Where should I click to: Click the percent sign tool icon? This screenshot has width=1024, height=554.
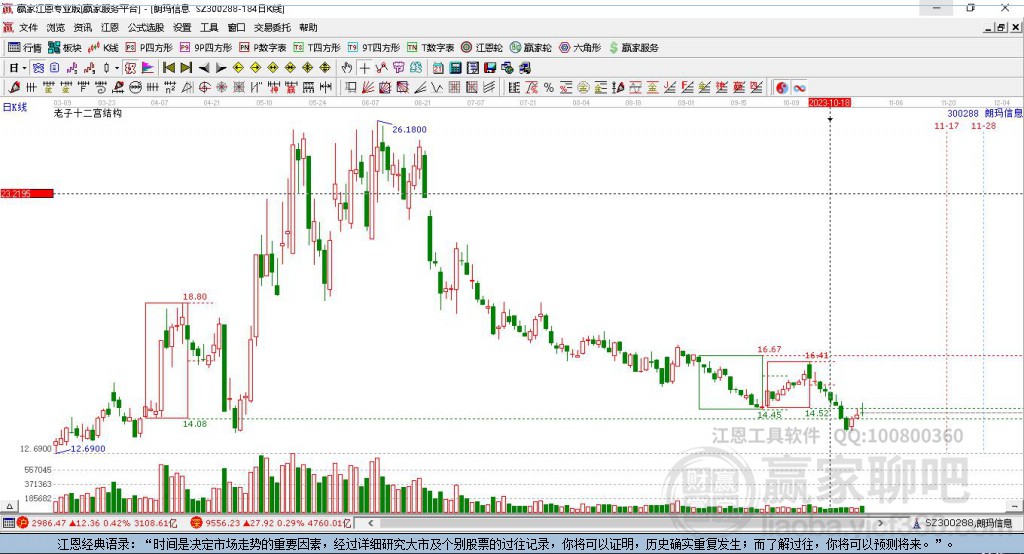pos(549,88)
